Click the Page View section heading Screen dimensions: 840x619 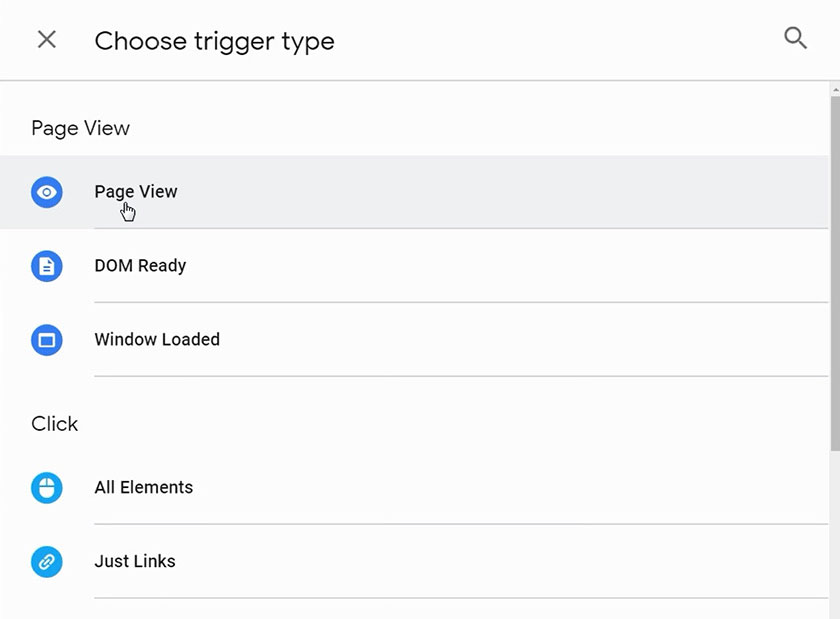[x=80, y=128]
